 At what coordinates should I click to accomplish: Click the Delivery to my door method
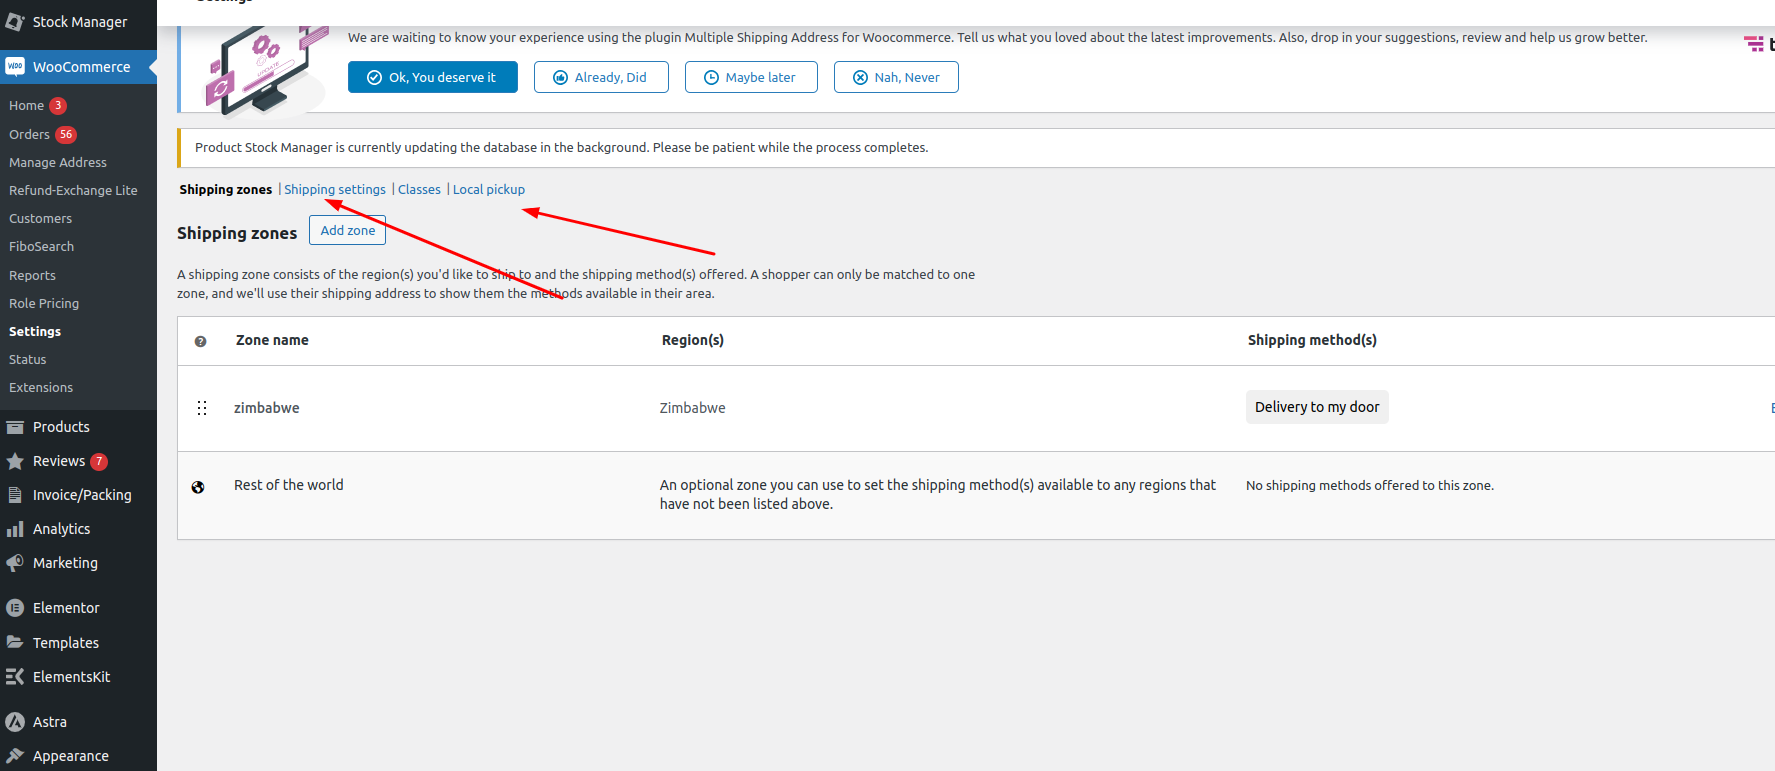pyautogui.click(x=1317, y=407)
